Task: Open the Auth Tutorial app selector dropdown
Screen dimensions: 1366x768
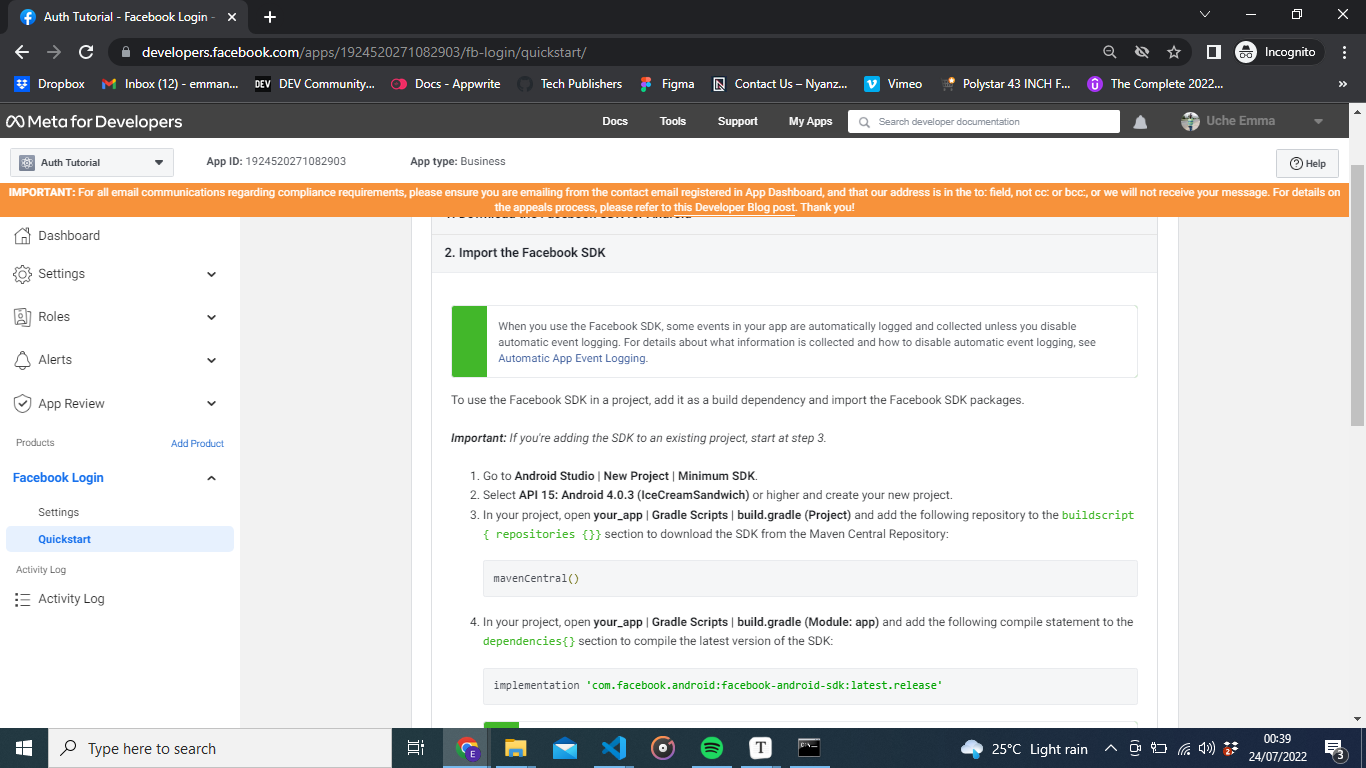Action: click(92, 163)
